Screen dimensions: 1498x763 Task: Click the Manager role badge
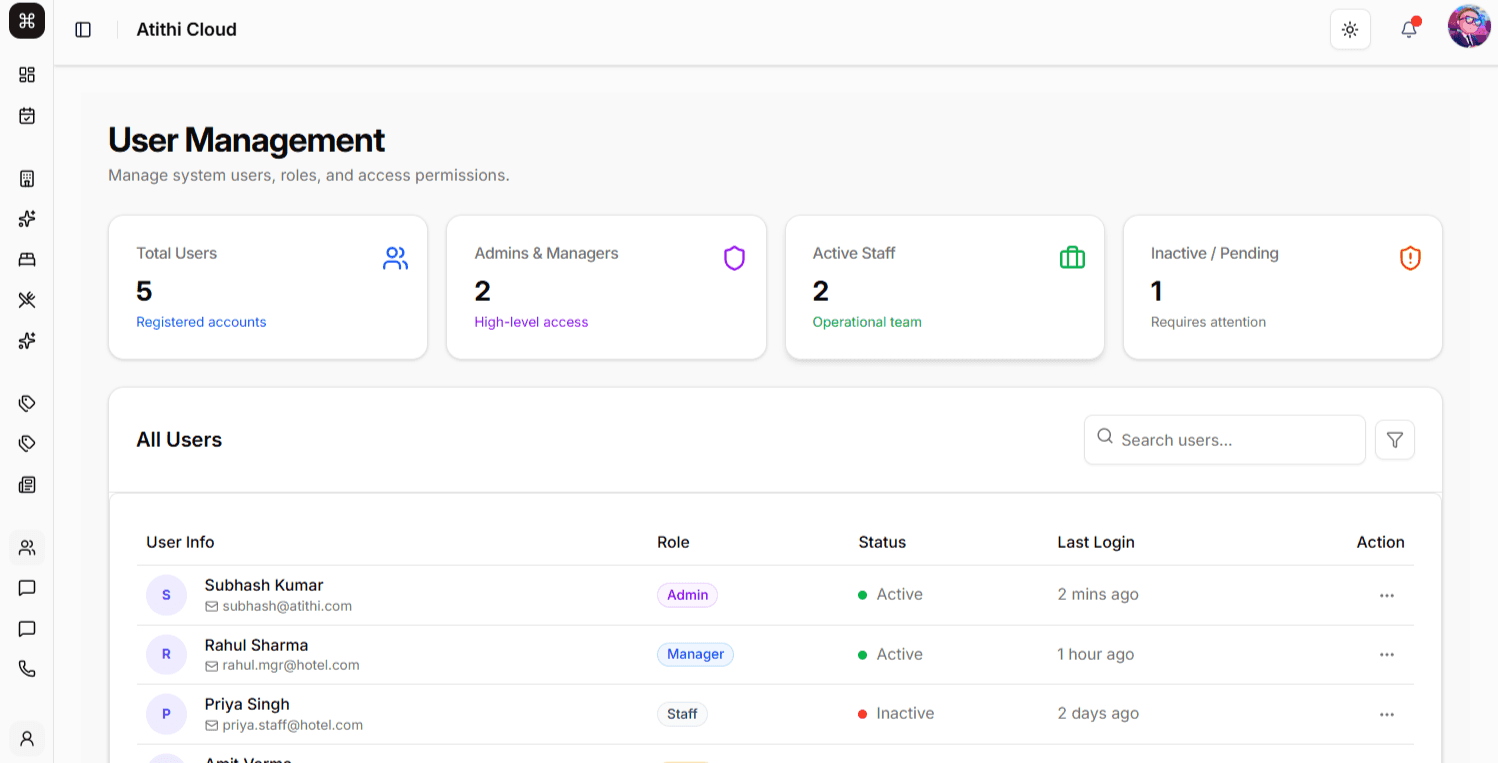point(695,654)
